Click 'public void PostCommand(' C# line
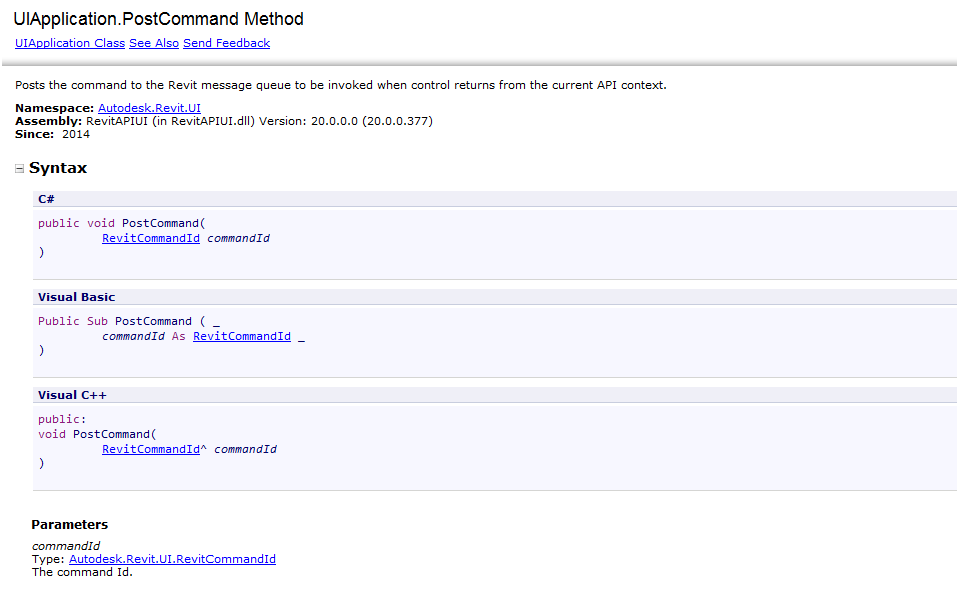Image resolution: width=957 pixels, height=597 pixels. click(121, 223)
